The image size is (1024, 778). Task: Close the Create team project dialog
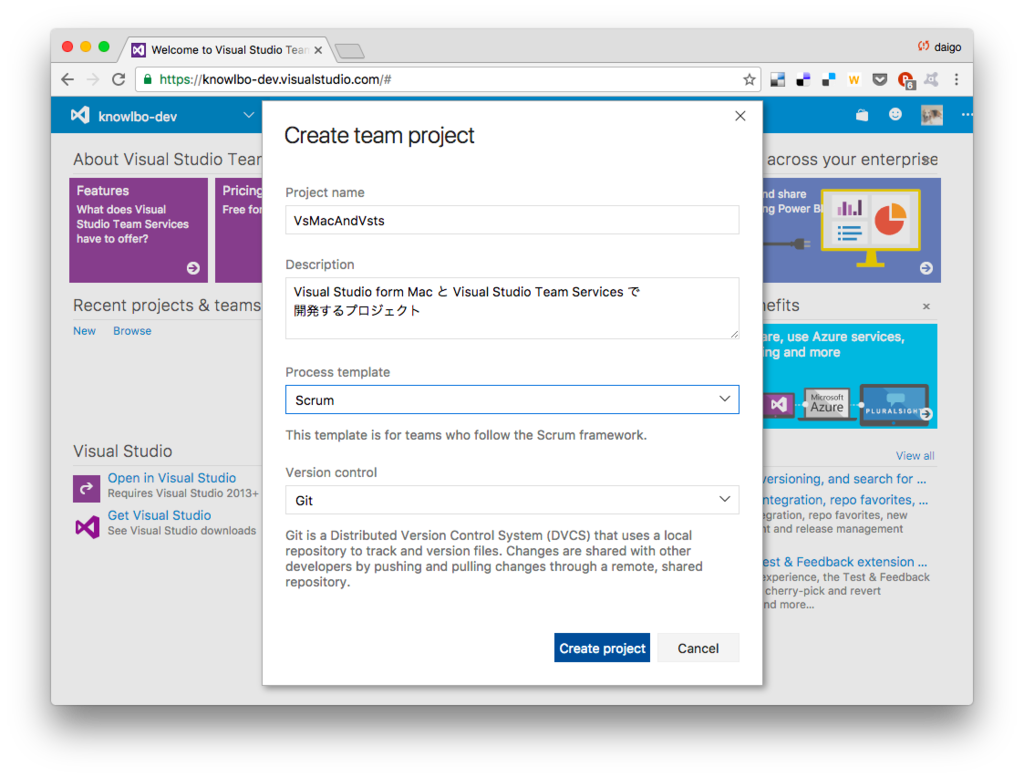click(740, 116)
